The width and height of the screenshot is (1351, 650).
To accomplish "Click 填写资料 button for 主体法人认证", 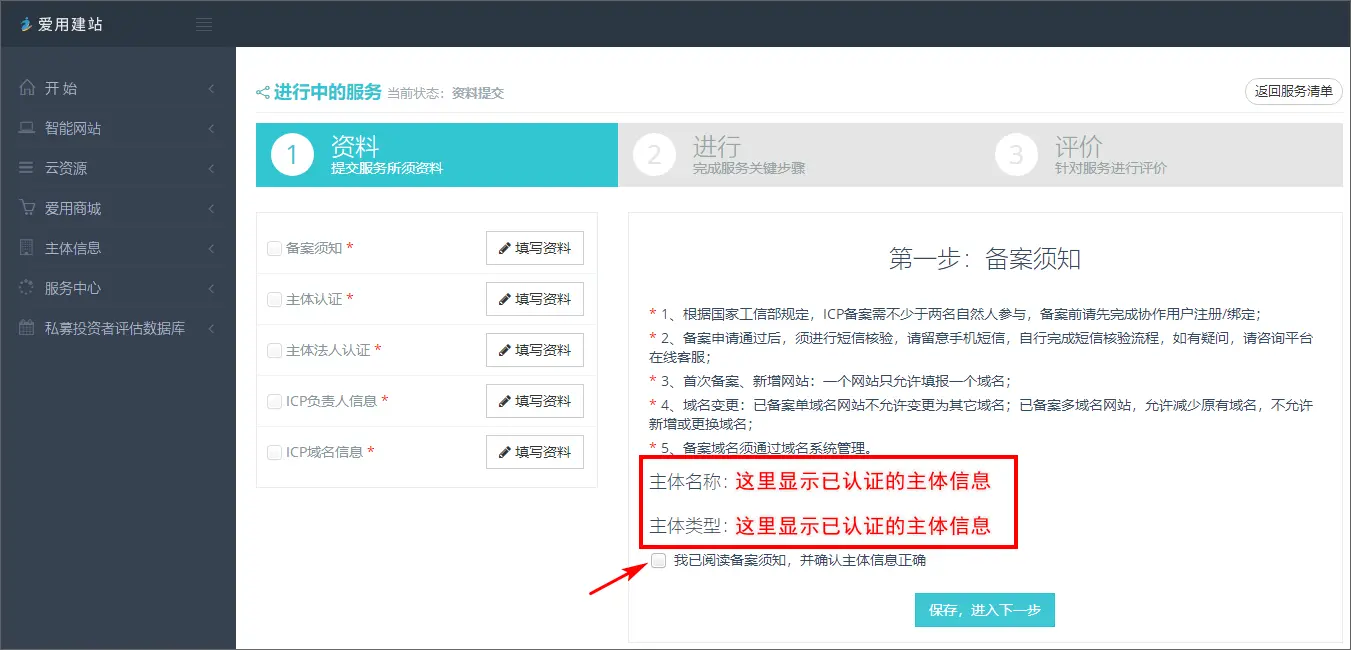I will (x=535, y=350).
